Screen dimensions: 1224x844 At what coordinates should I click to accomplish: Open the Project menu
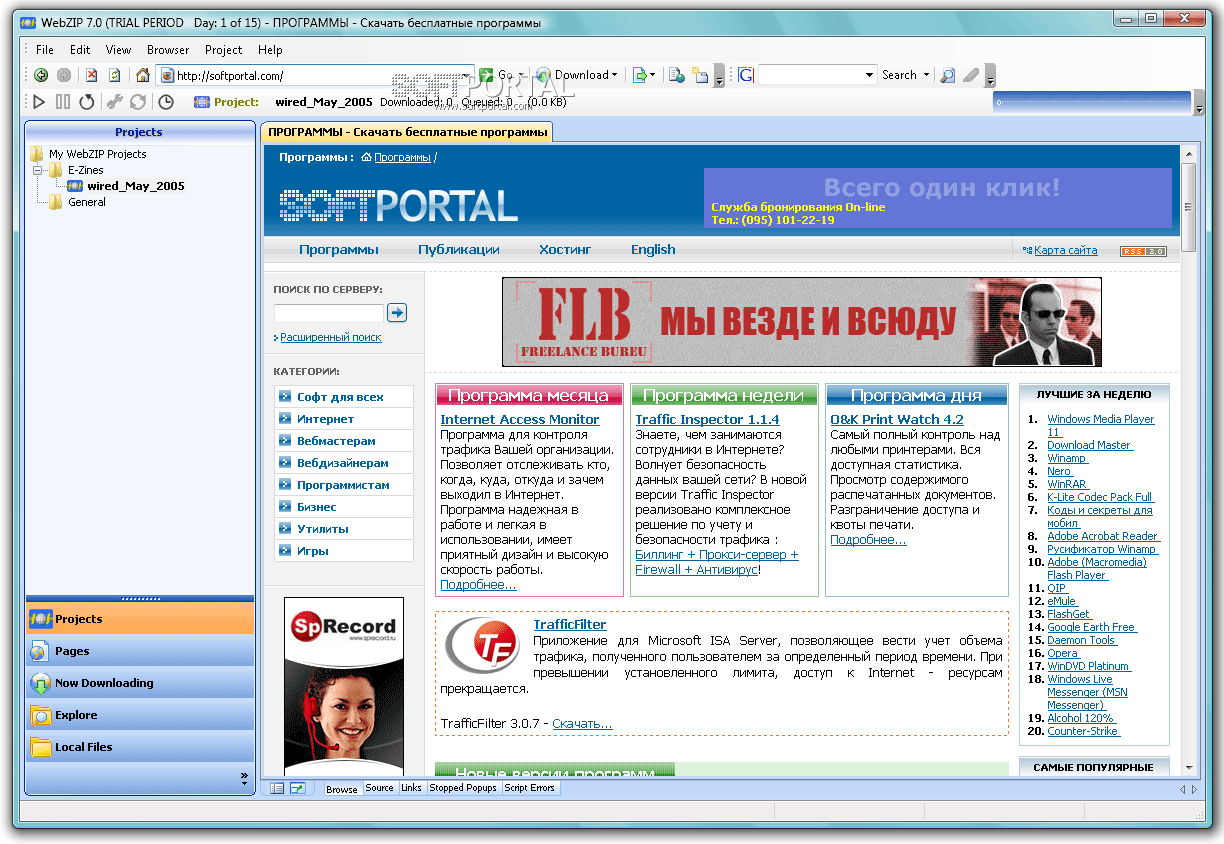tap(224, 50)
